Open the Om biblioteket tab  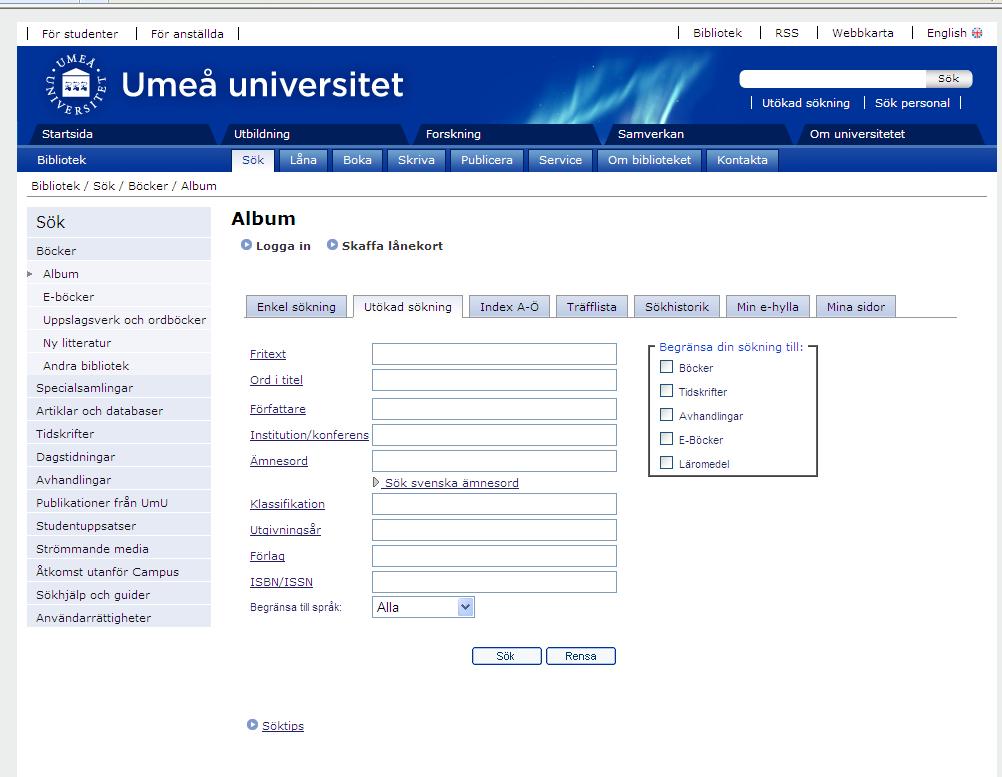[649, 160]
